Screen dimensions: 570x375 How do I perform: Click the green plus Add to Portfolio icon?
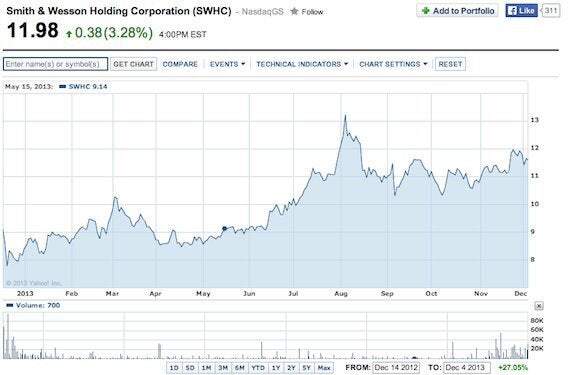(425, 11)
